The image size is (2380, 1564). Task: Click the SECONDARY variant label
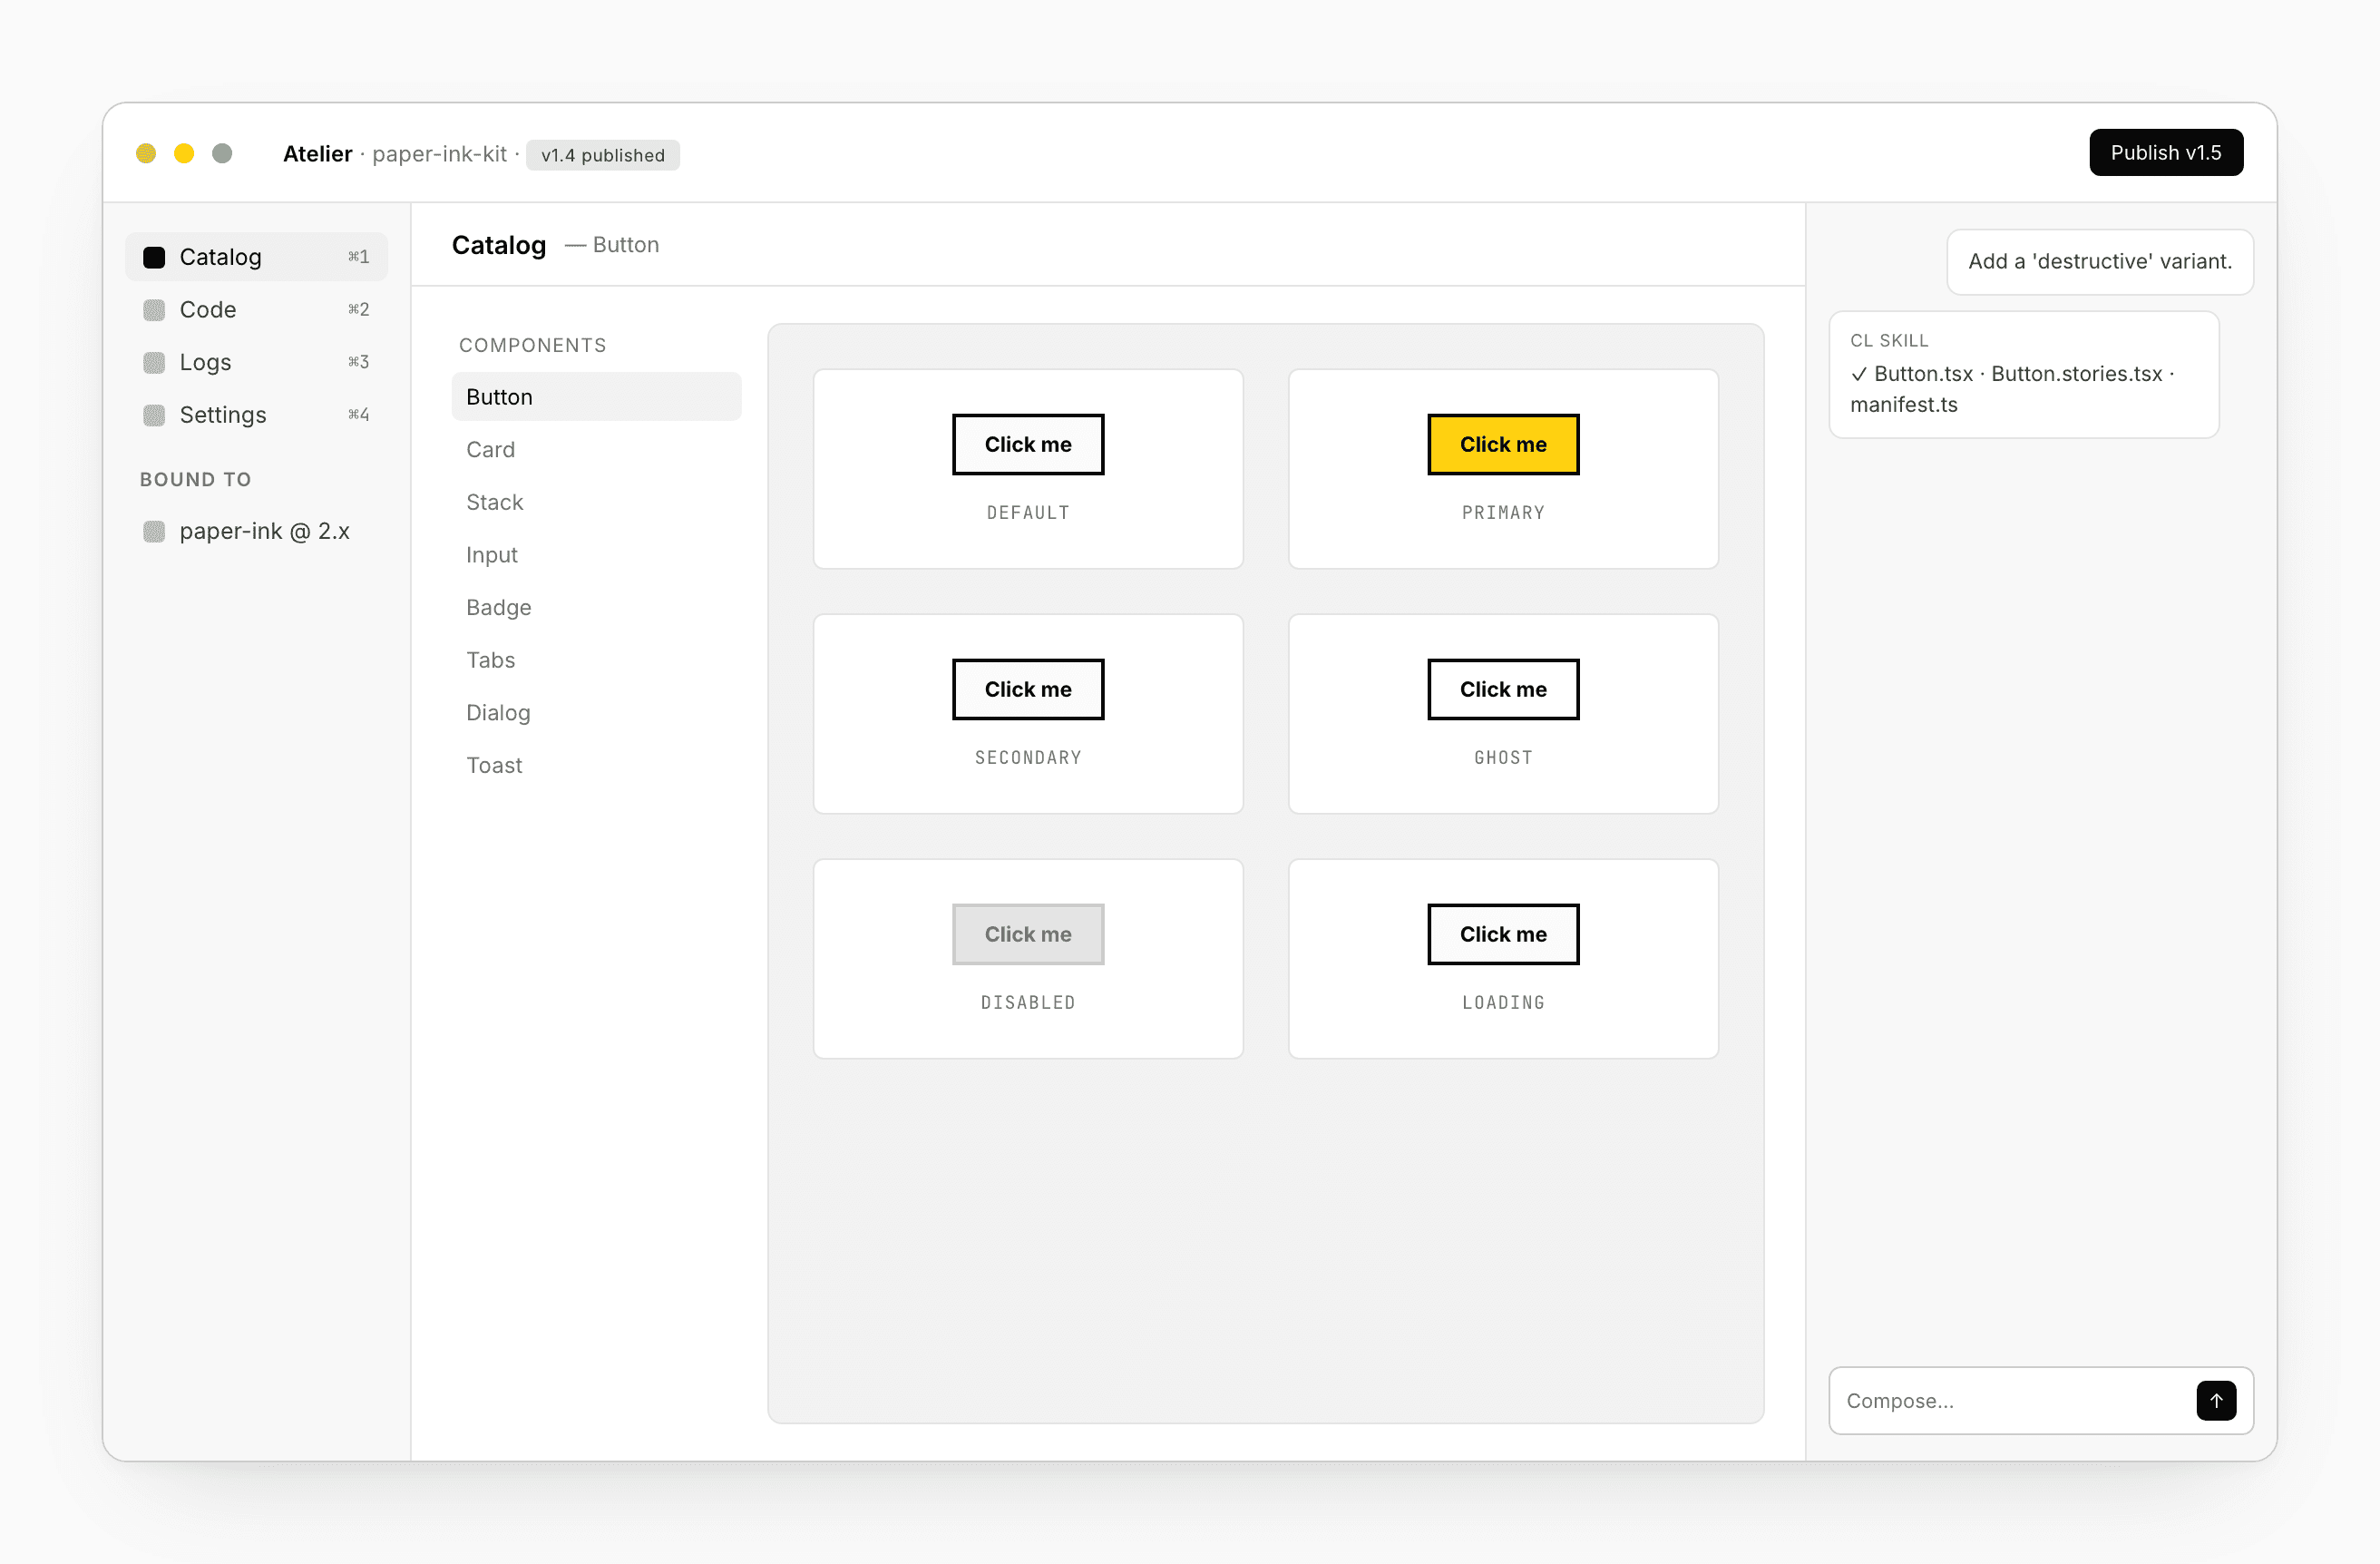tap(1027, 758)
